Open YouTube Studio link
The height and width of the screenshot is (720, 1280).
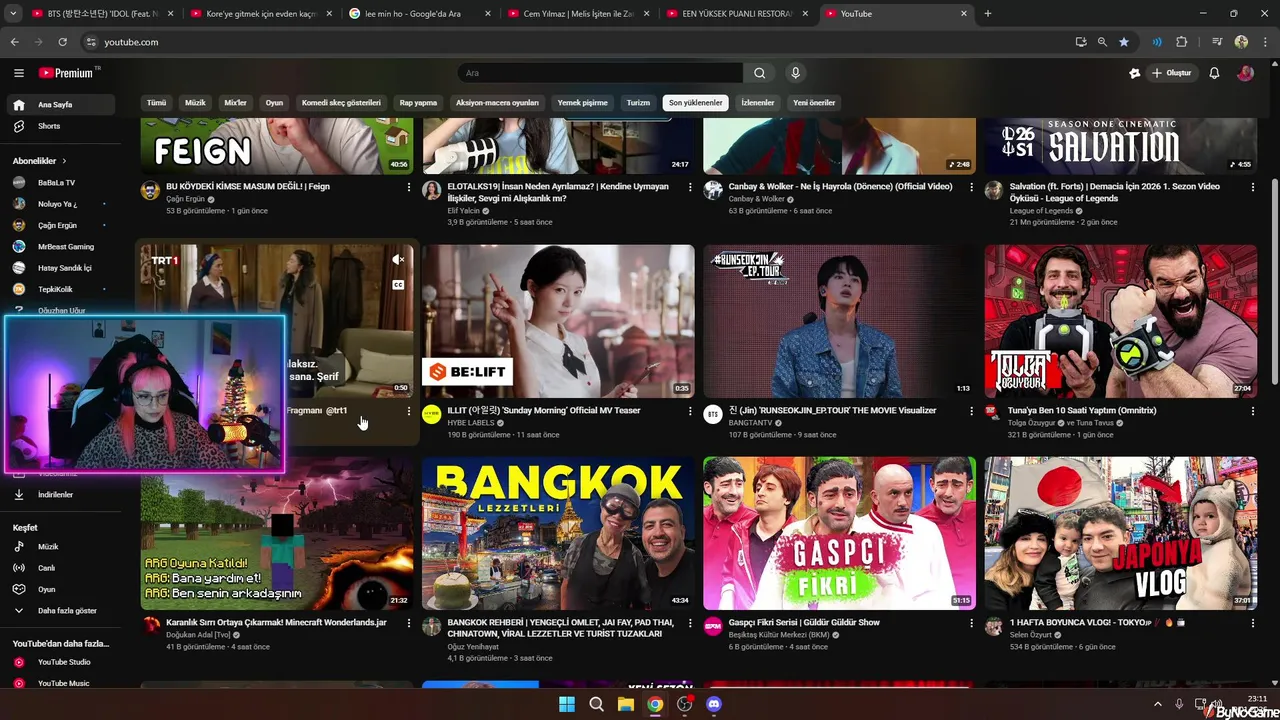[x=63, y=662]
